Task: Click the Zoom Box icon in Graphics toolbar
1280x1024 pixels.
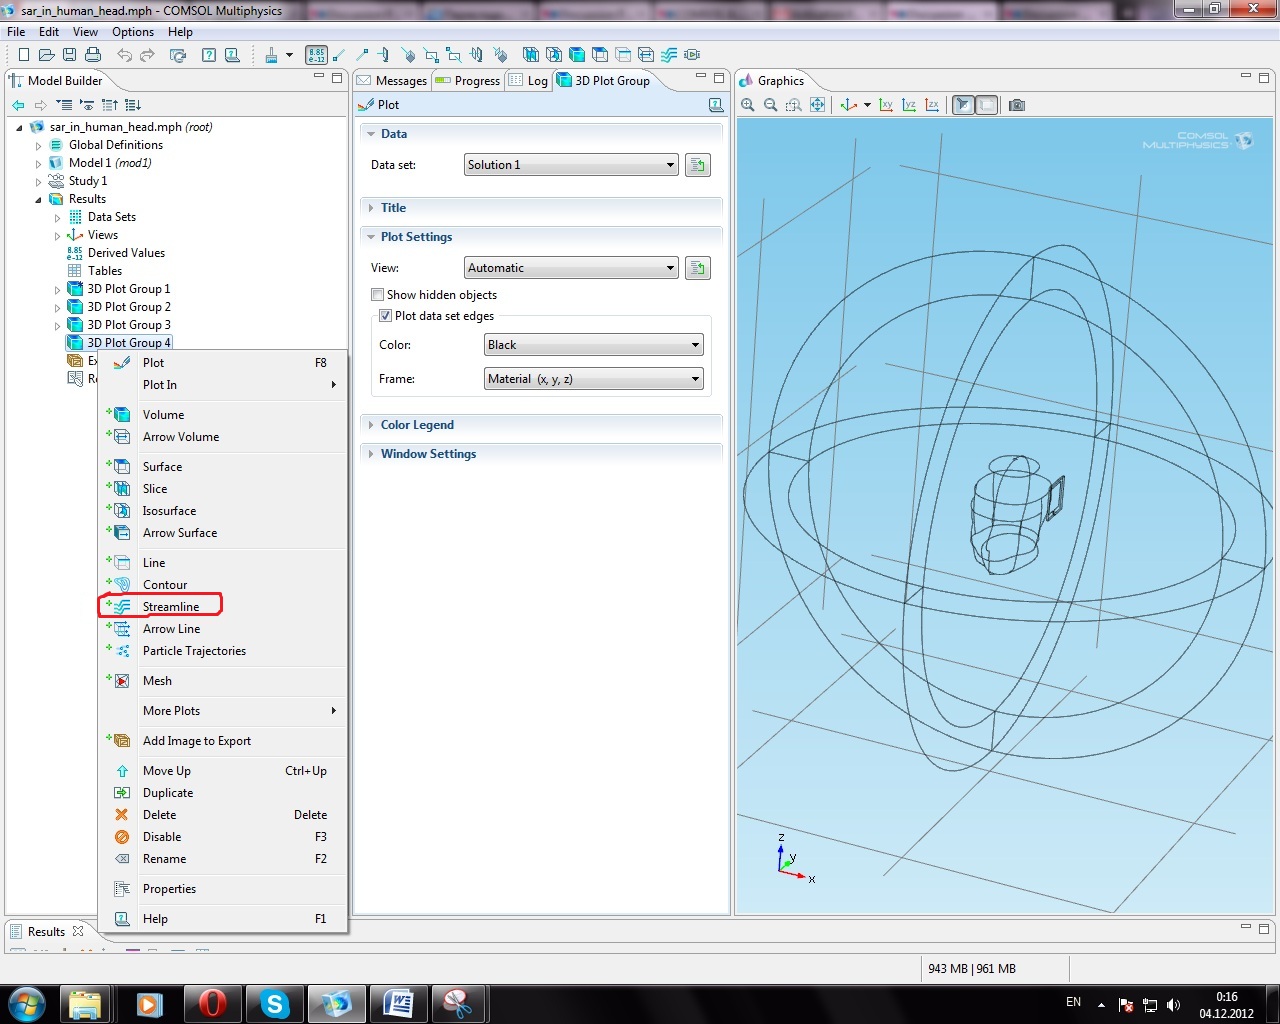Action: 794,105
